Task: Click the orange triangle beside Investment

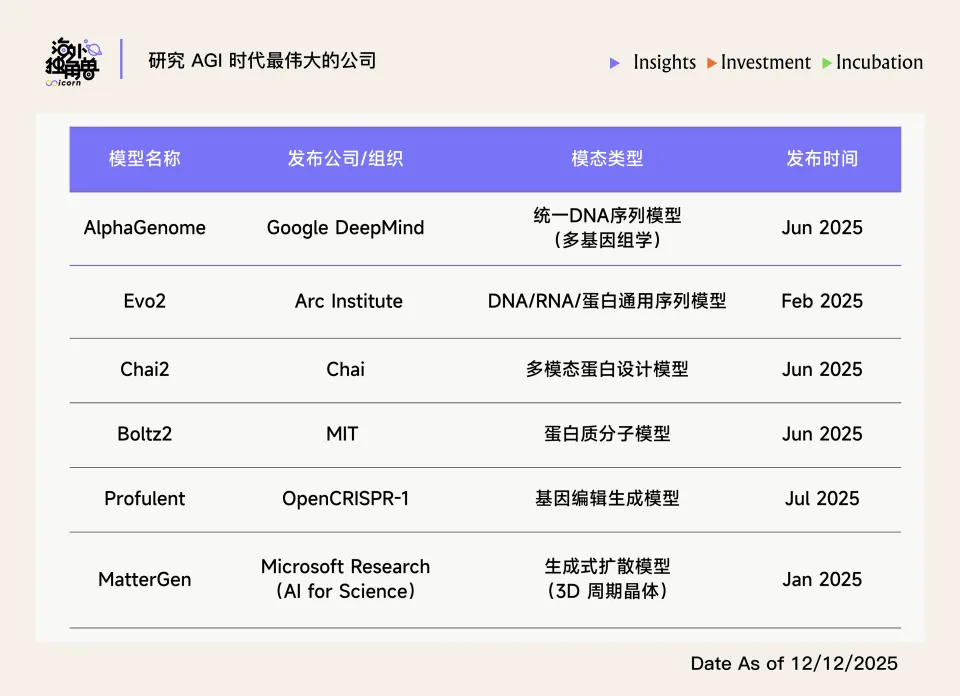Action: (711, 63)
